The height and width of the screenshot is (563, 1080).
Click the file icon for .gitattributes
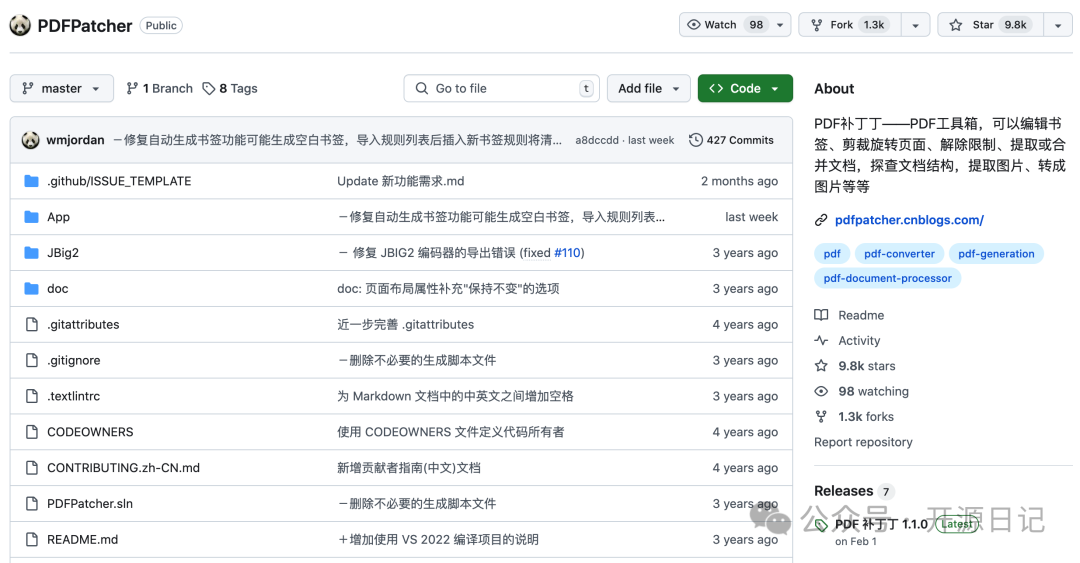(x=31, y=325)
